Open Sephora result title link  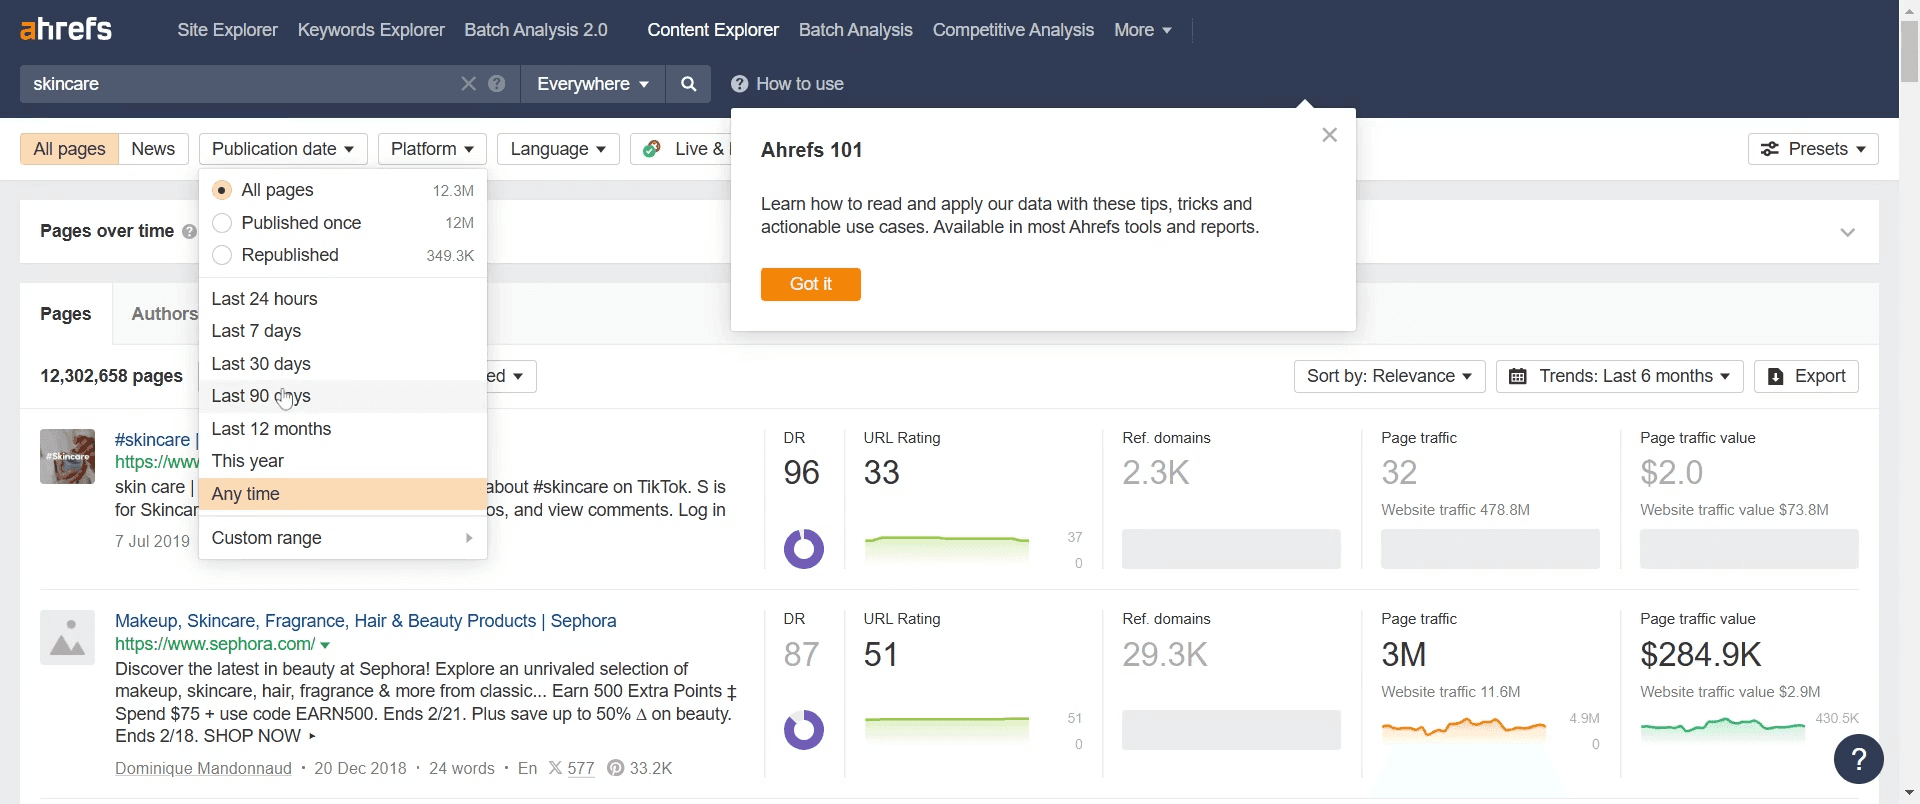(365, 621)
